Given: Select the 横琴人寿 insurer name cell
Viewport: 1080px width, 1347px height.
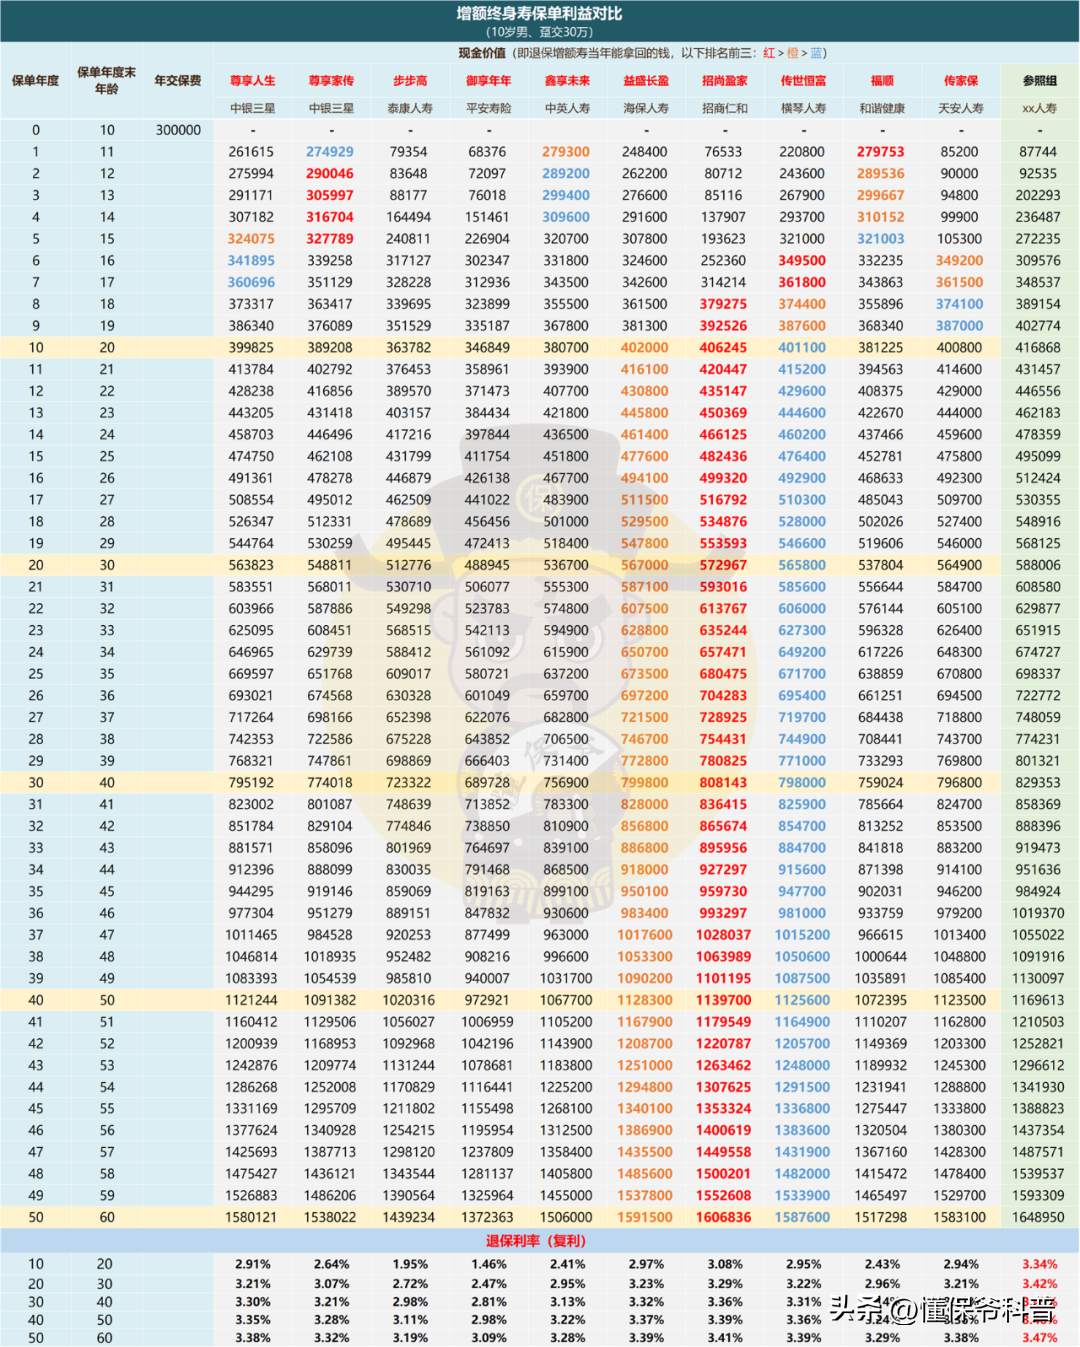Looking at the screenshot, I should (x=803, y=108).
